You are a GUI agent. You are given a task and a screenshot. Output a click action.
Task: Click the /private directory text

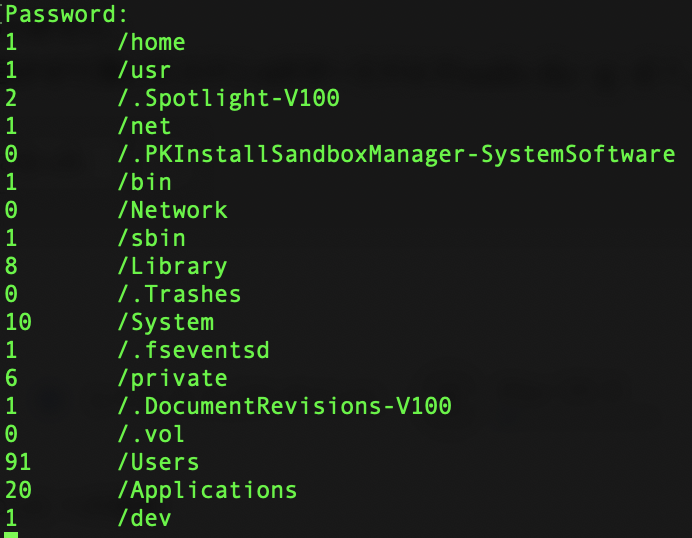pos(172,378)
